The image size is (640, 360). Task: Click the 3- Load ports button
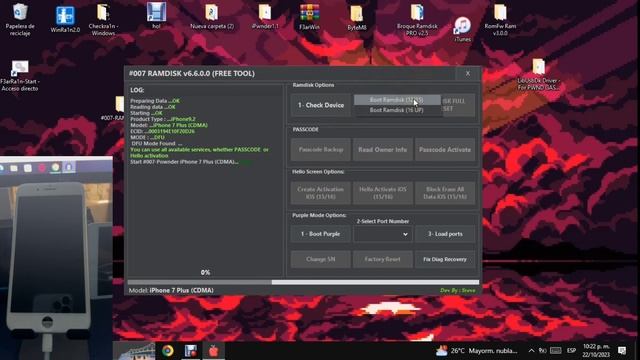(445, 234)
